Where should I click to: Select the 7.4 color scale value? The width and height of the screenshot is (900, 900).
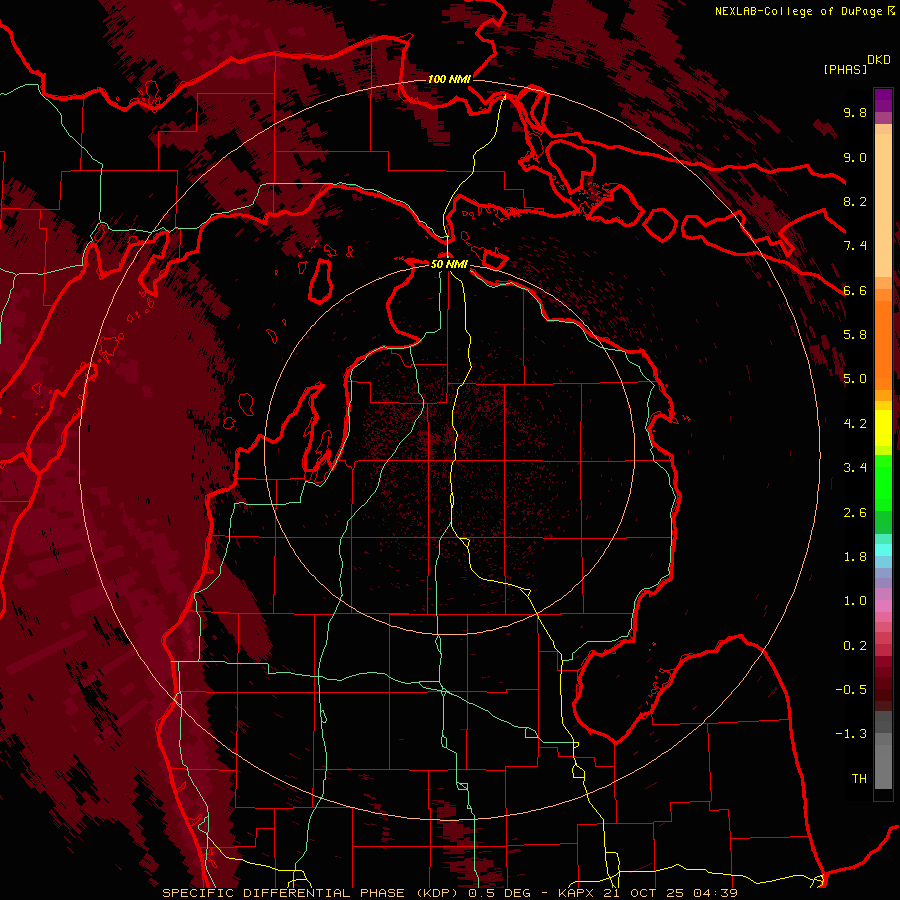(855, 246)
